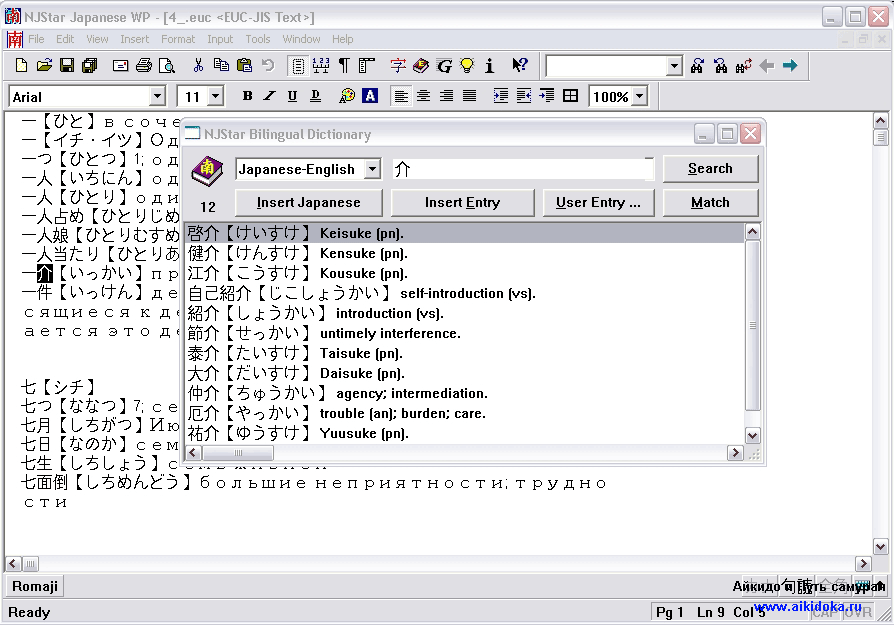Image resolution: width=894 pixels, height=625 pixels.
Task: Open the Insert menu
Action: tap(135, 39)
